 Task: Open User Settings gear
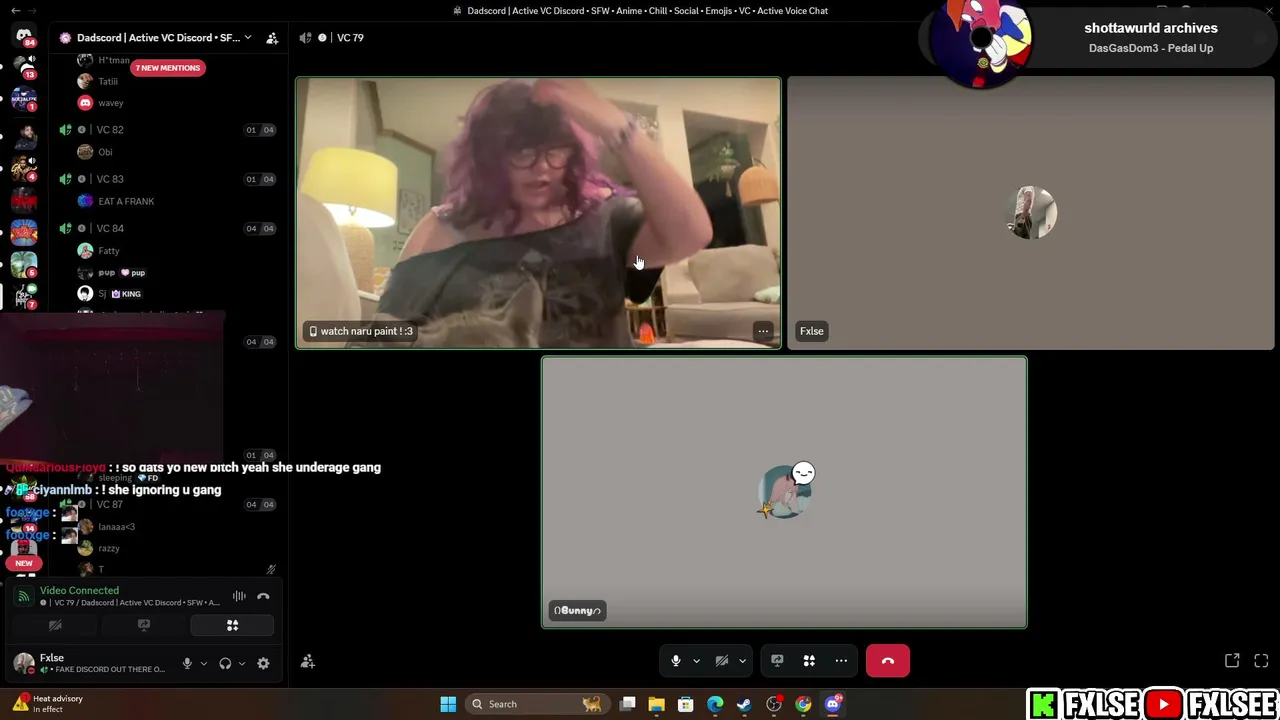coord(263,664)
